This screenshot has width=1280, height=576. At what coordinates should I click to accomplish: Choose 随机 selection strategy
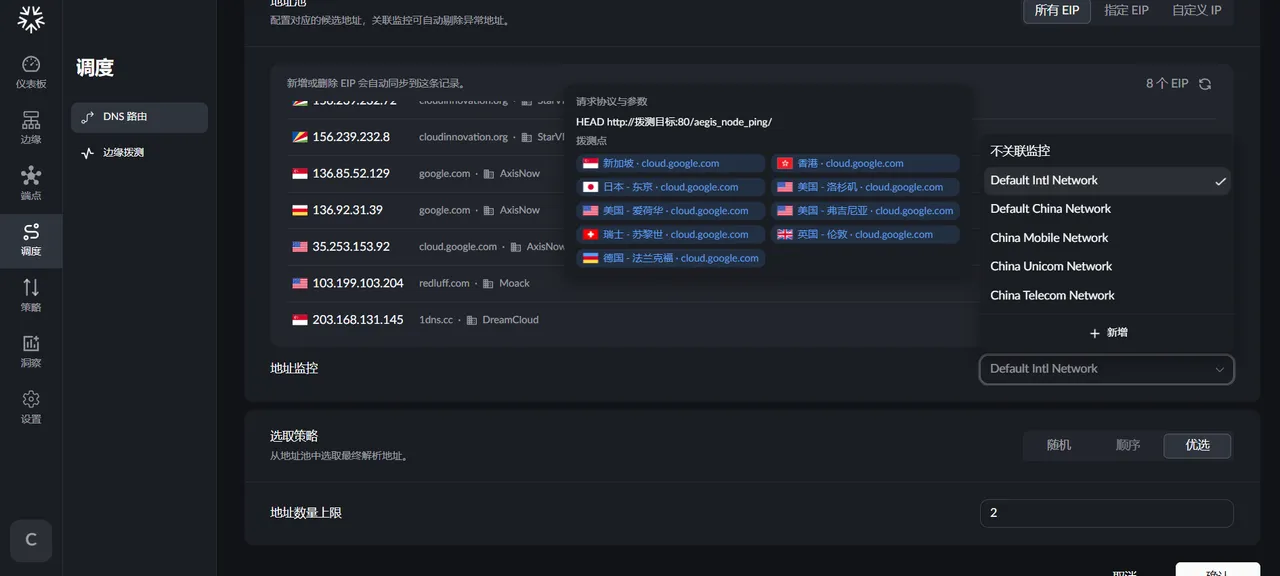1059,445
